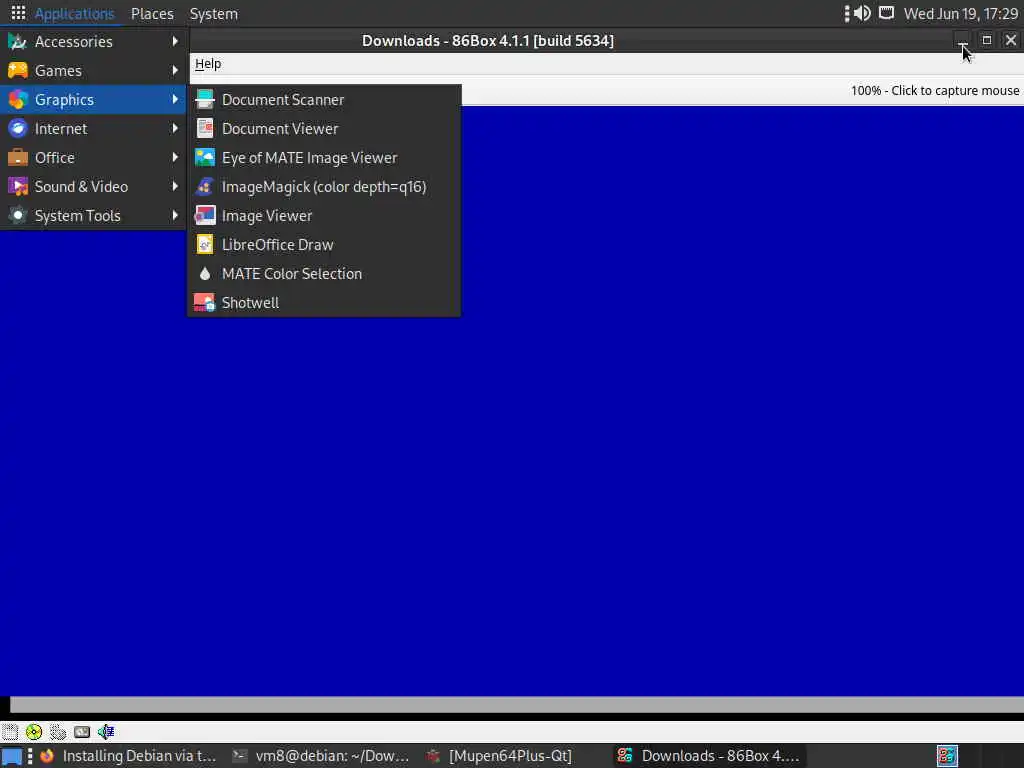Click the Sound & Video icon
This screenshot has width=1024, height=768.
tap(18, 187)
